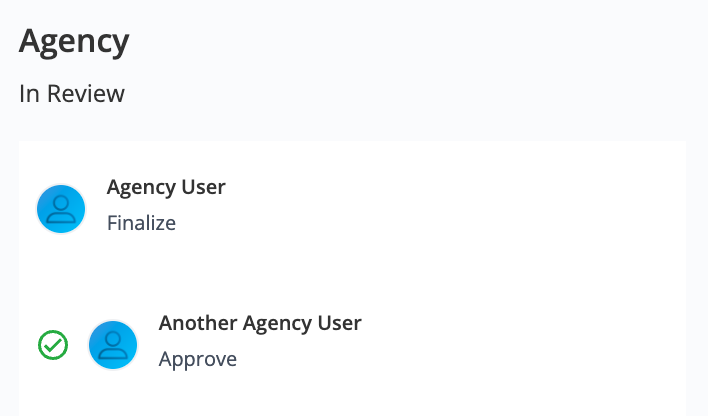Click the Agency section heading
The image size is (708, 416).
click(74, 42)
